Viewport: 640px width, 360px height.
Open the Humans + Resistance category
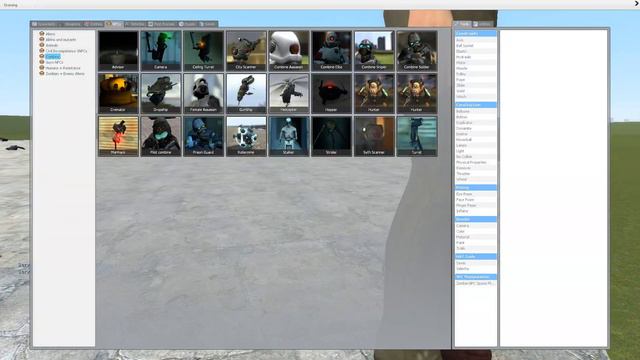click(63, 68)
